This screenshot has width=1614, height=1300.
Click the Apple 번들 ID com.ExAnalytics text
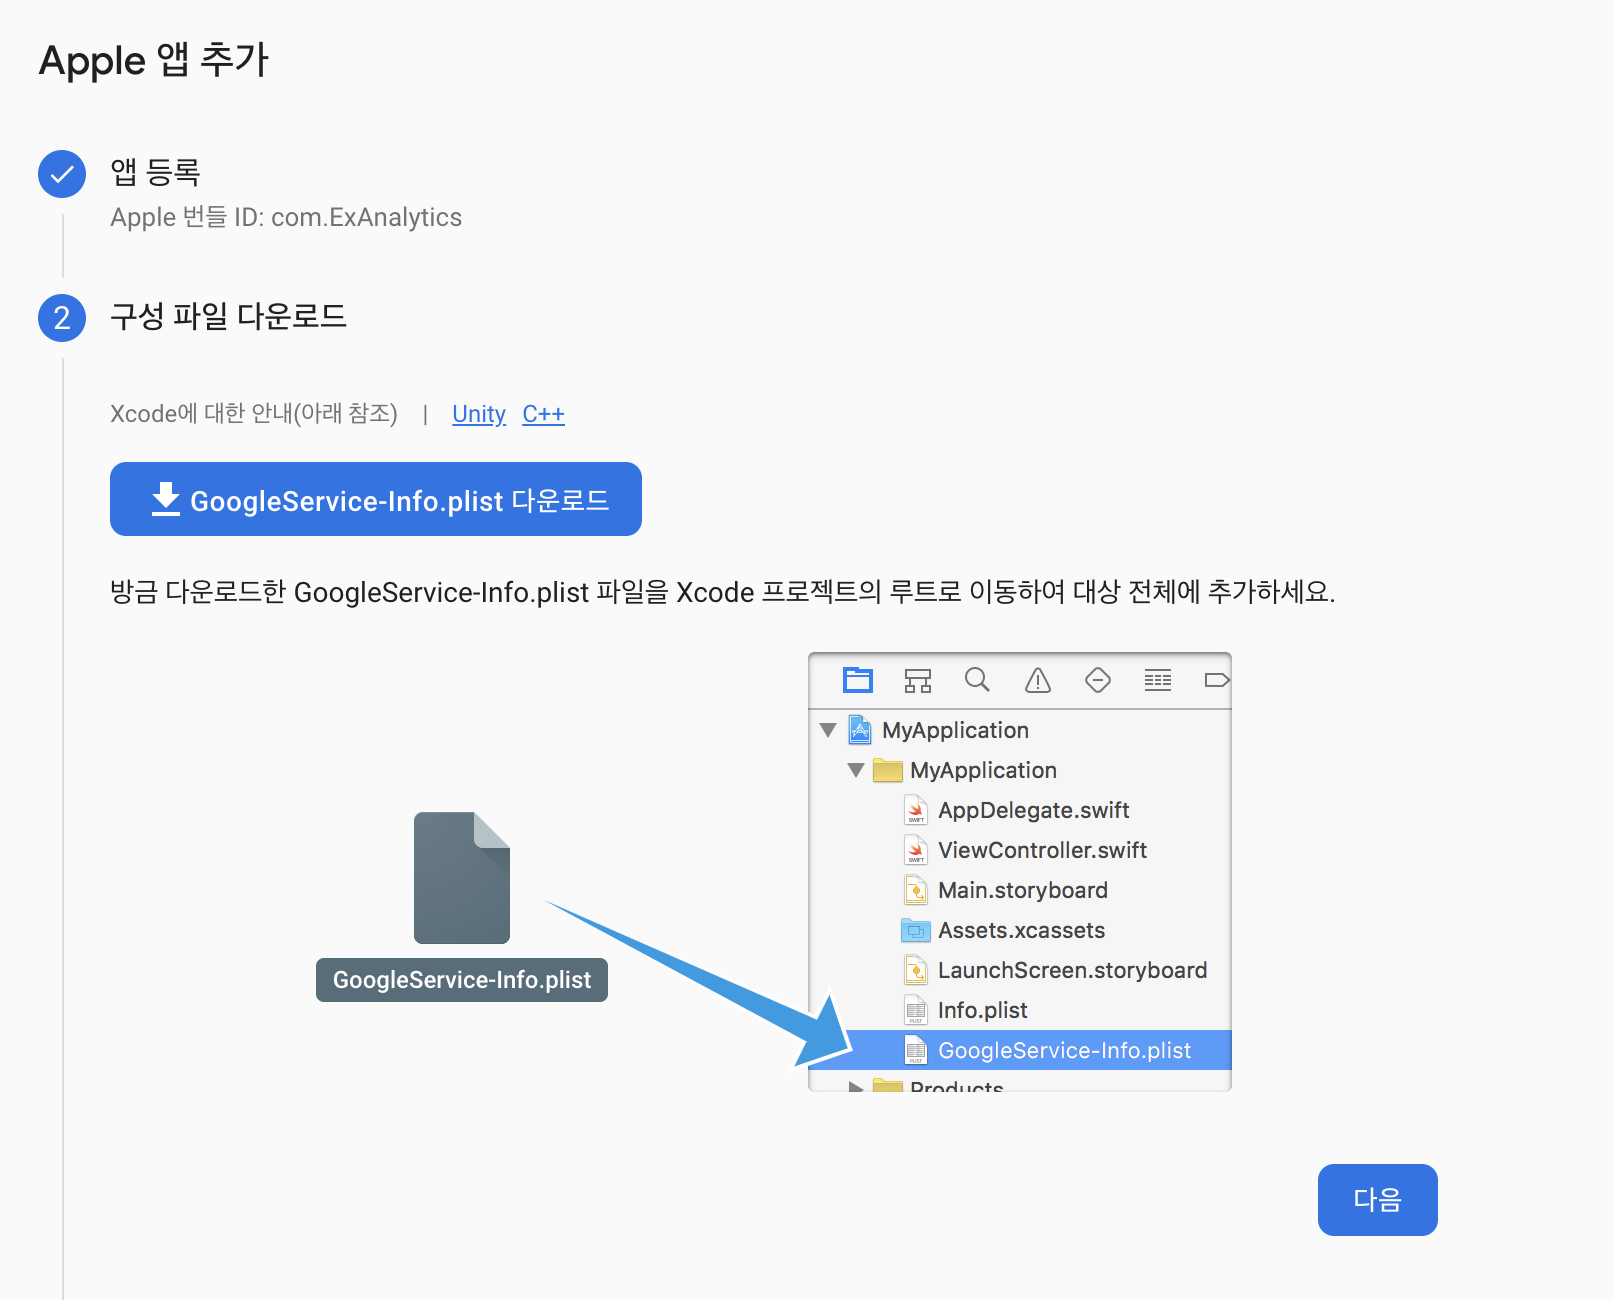[x=286, y=217]
